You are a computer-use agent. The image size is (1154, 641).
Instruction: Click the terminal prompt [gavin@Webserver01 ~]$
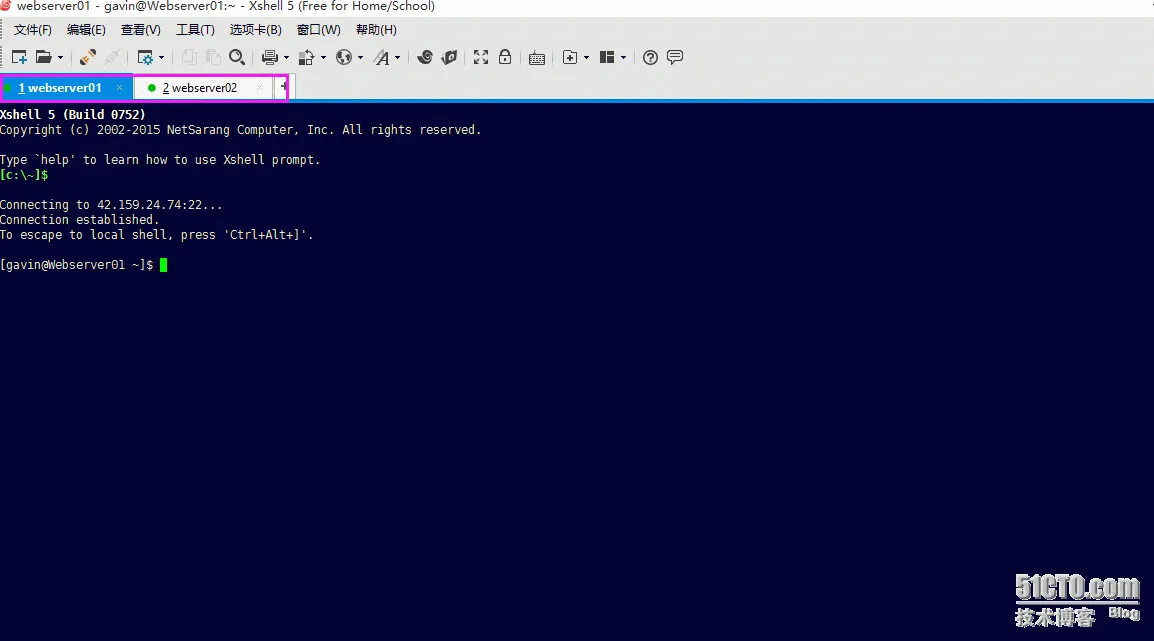[x=77, y=265]
